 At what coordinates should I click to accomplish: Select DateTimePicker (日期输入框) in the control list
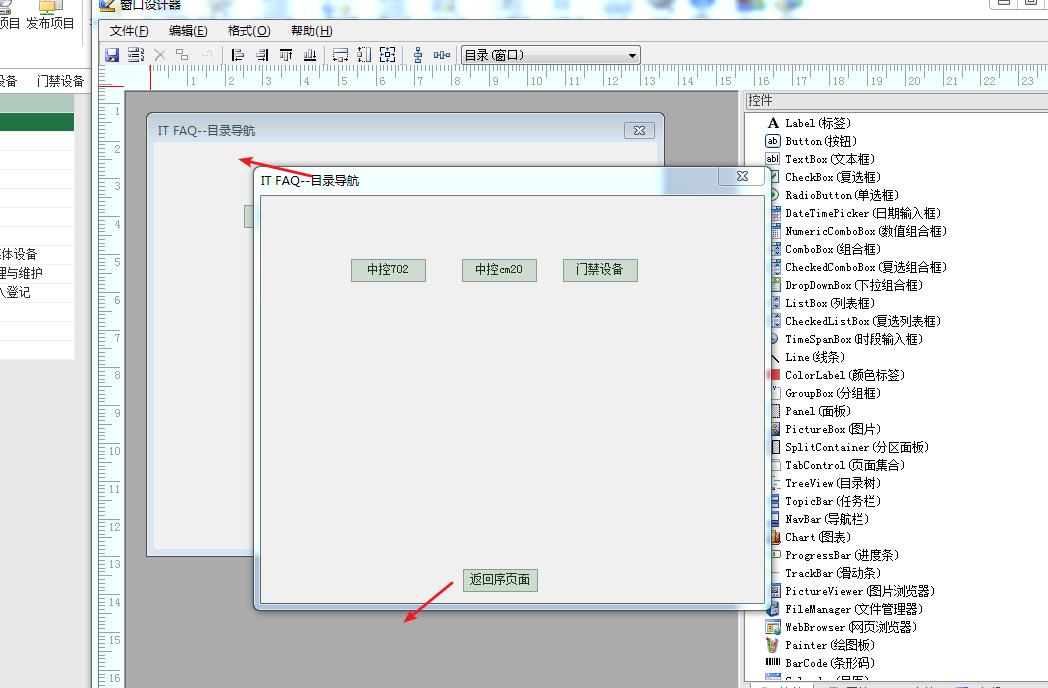(862, 213)
